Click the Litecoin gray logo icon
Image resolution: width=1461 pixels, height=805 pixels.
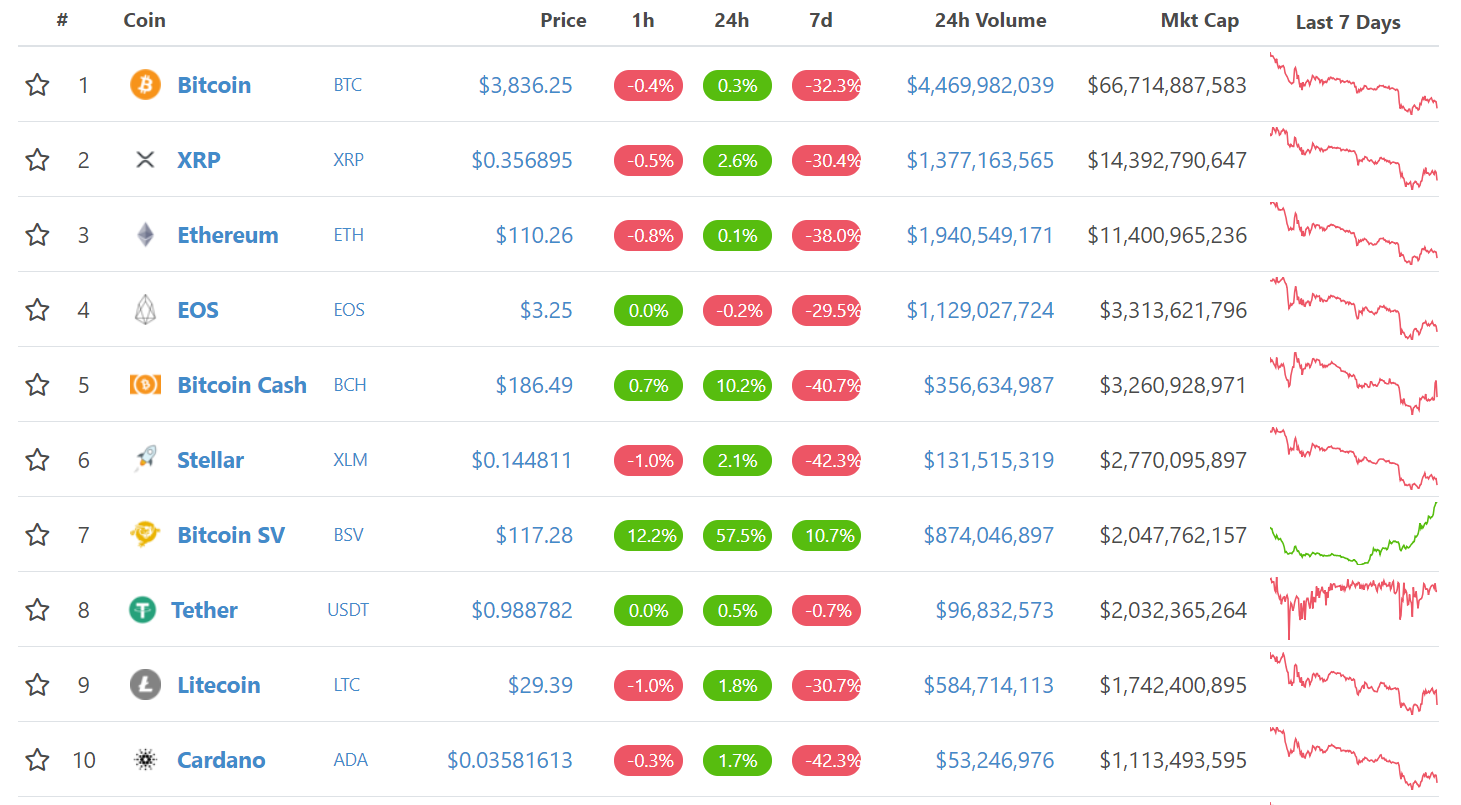(x=145, y=685)
